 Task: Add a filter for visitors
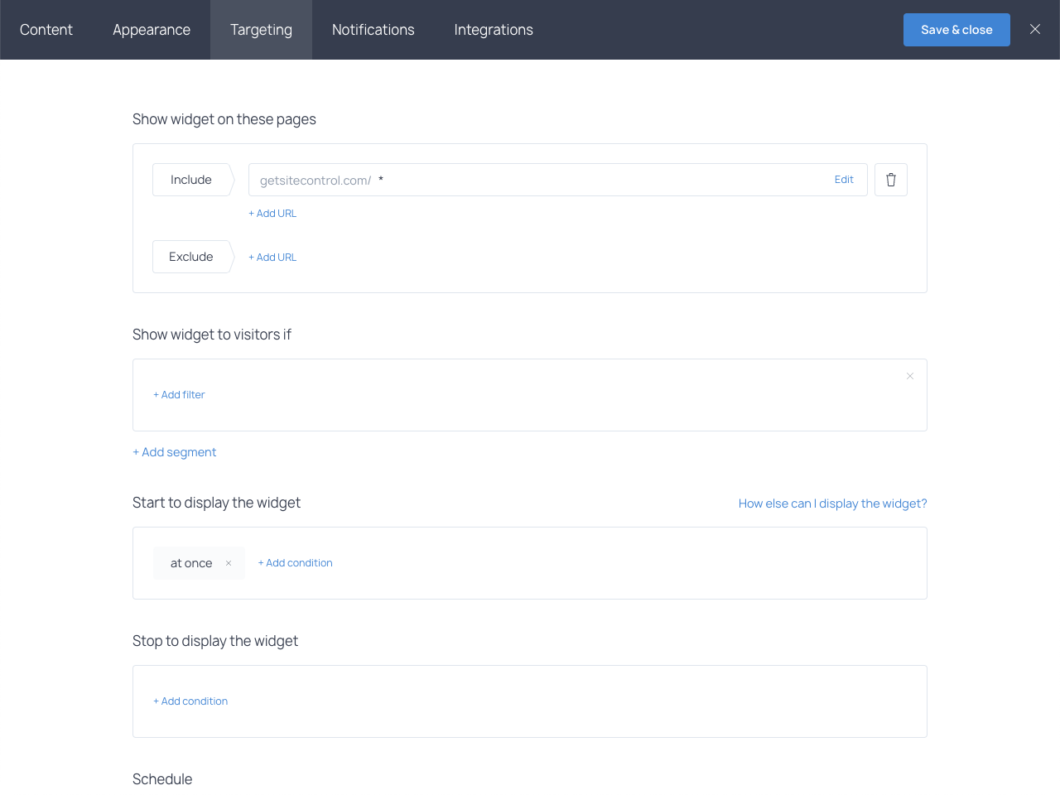[179, 395]
